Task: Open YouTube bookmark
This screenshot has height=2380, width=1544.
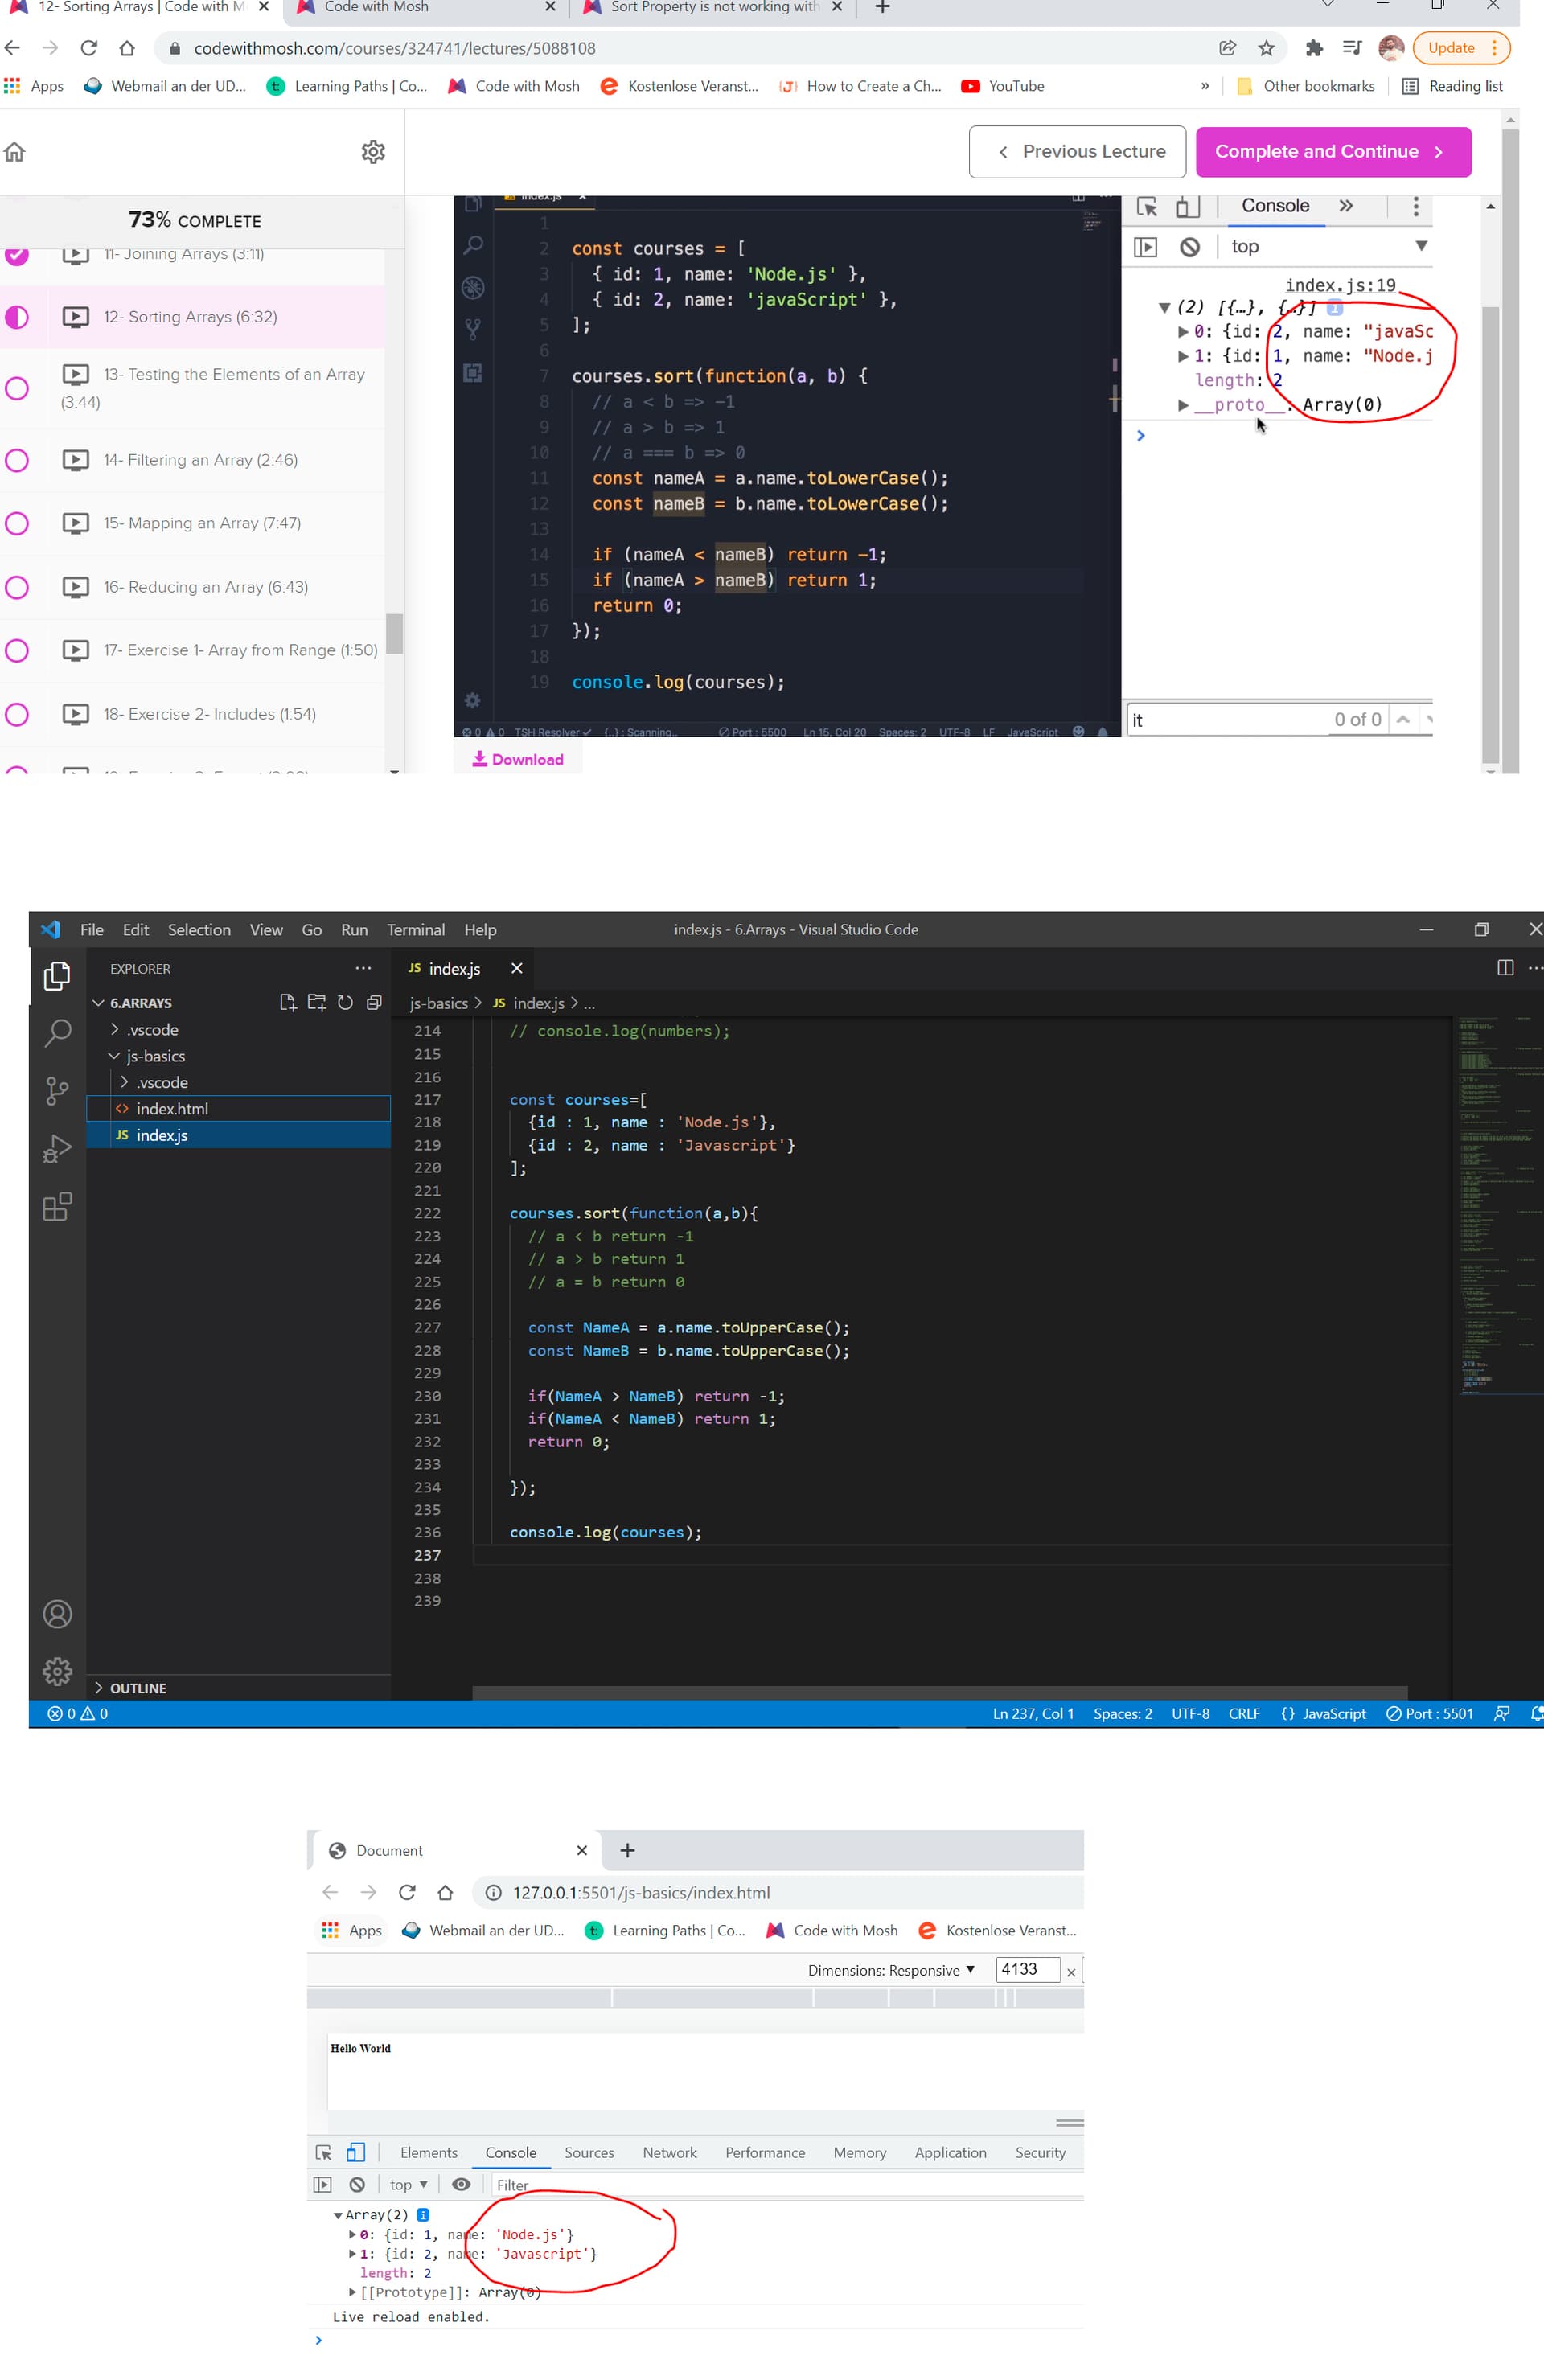Action: click(x=1003, y=86)
